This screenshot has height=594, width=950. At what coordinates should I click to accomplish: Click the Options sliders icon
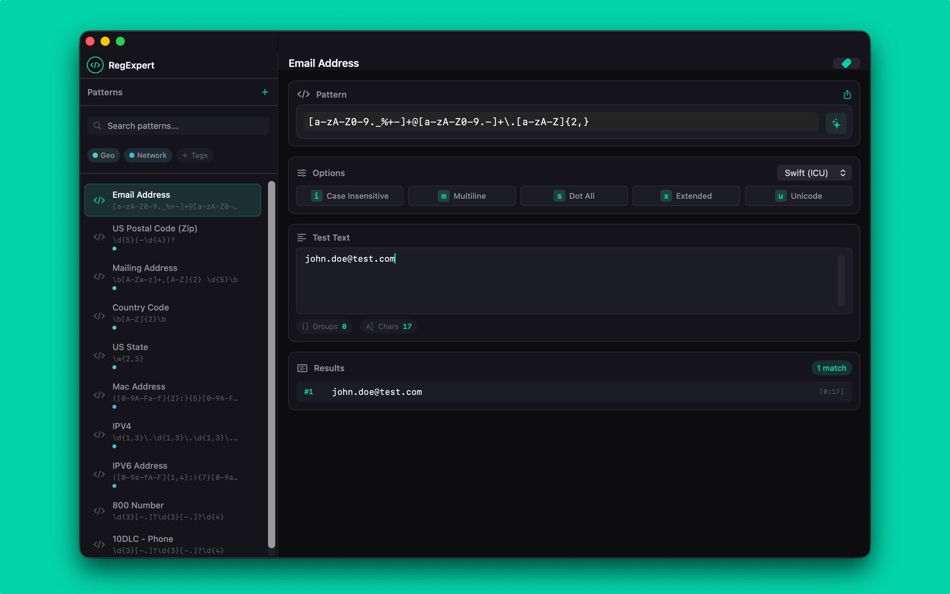coord(302,173)
